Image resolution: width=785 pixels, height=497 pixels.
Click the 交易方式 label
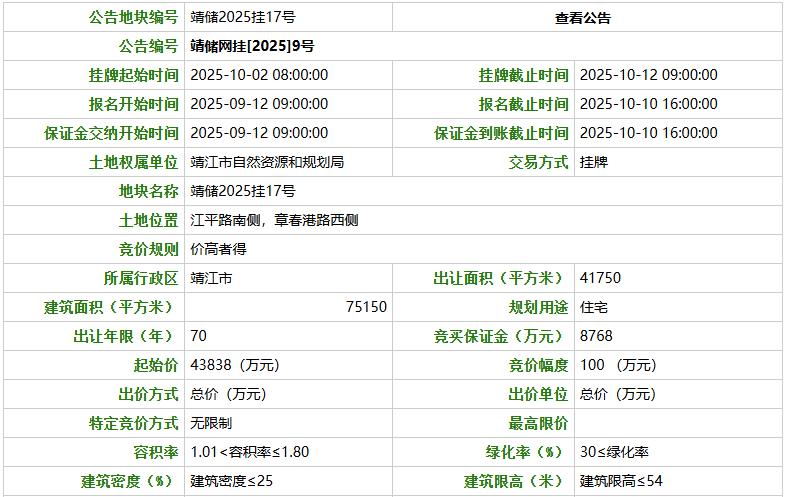tap(539, 162)
